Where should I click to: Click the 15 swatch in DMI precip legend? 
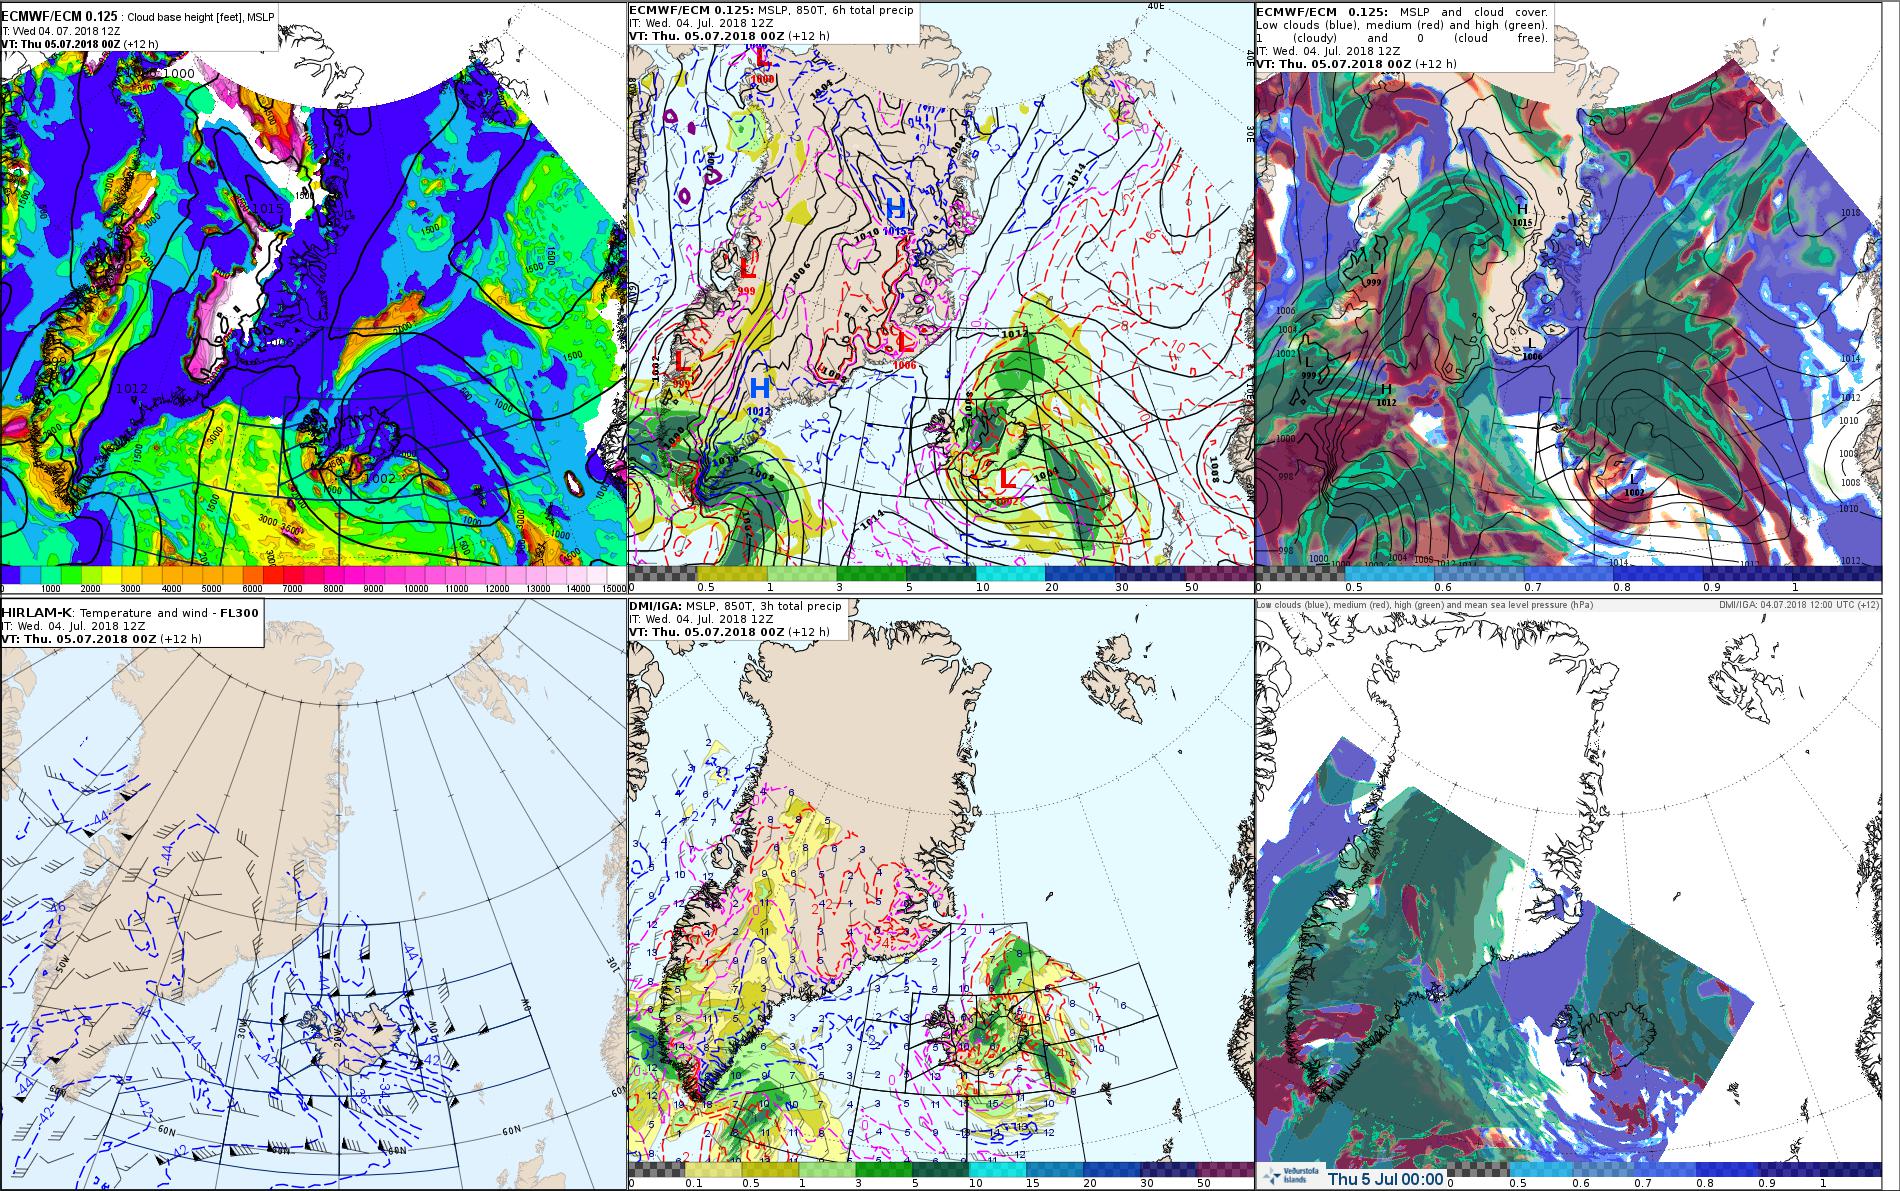tap(1054, 1169)
